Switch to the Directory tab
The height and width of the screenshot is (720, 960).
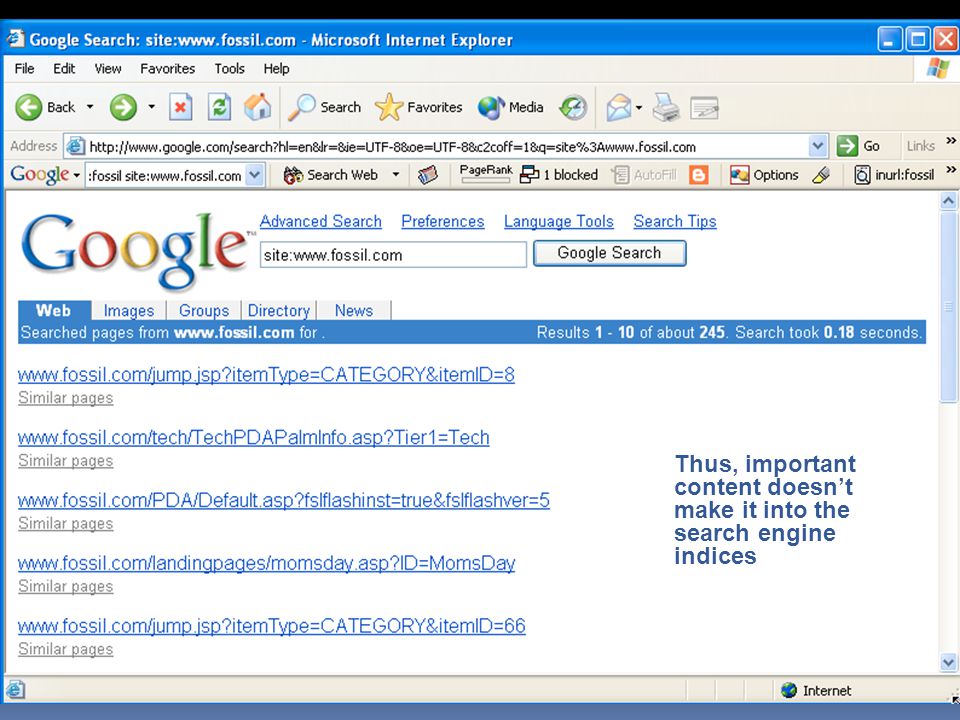point(279,311)
